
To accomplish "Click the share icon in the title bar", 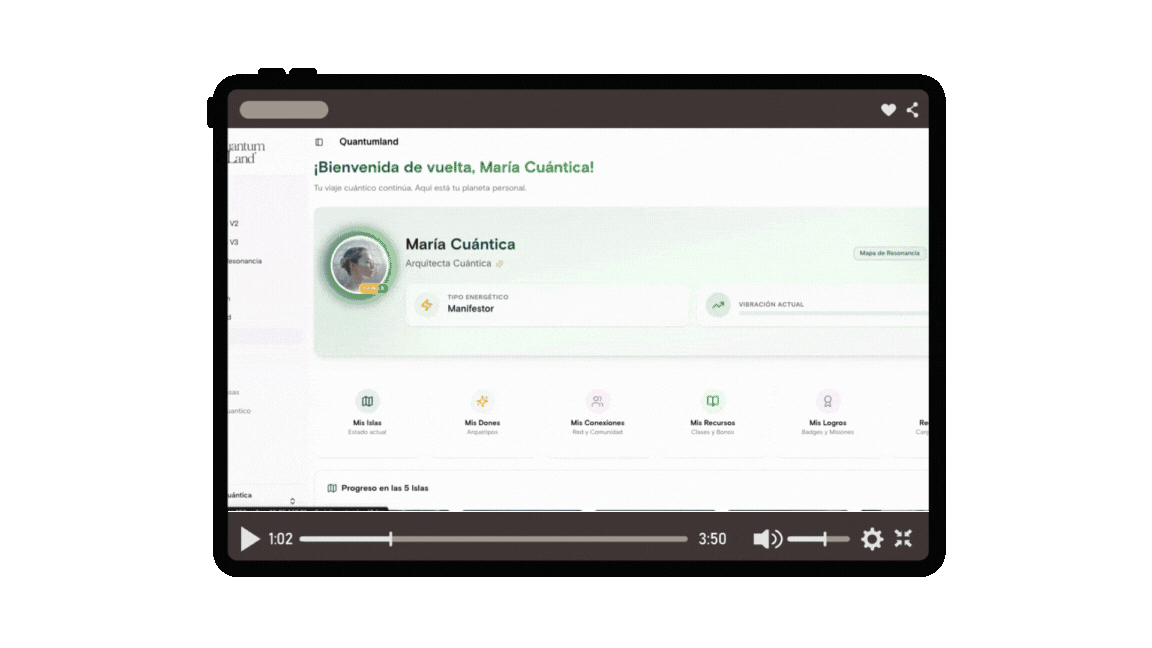I will click(x=912, y=110).
